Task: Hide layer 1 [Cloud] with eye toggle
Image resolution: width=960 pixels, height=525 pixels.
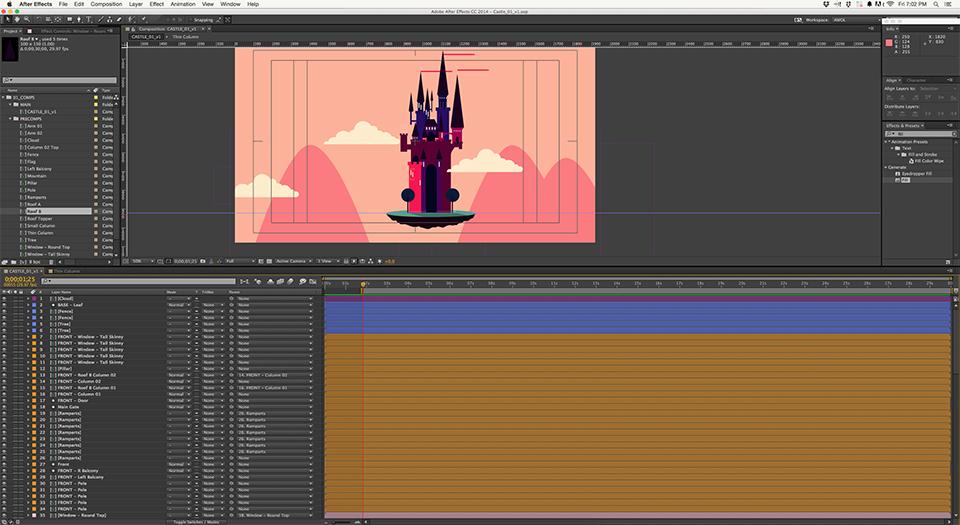Action: (4, 299)
